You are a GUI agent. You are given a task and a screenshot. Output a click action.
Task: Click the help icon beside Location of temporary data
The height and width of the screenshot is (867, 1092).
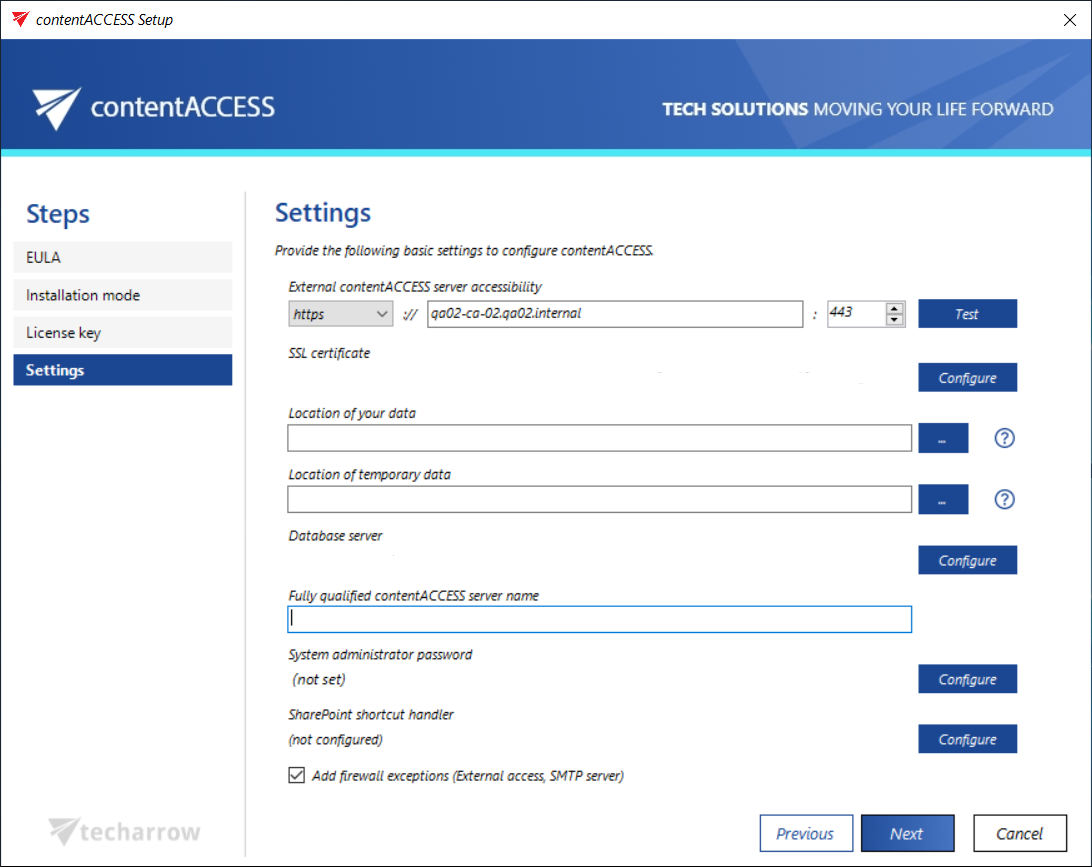tap(1005, 499)
